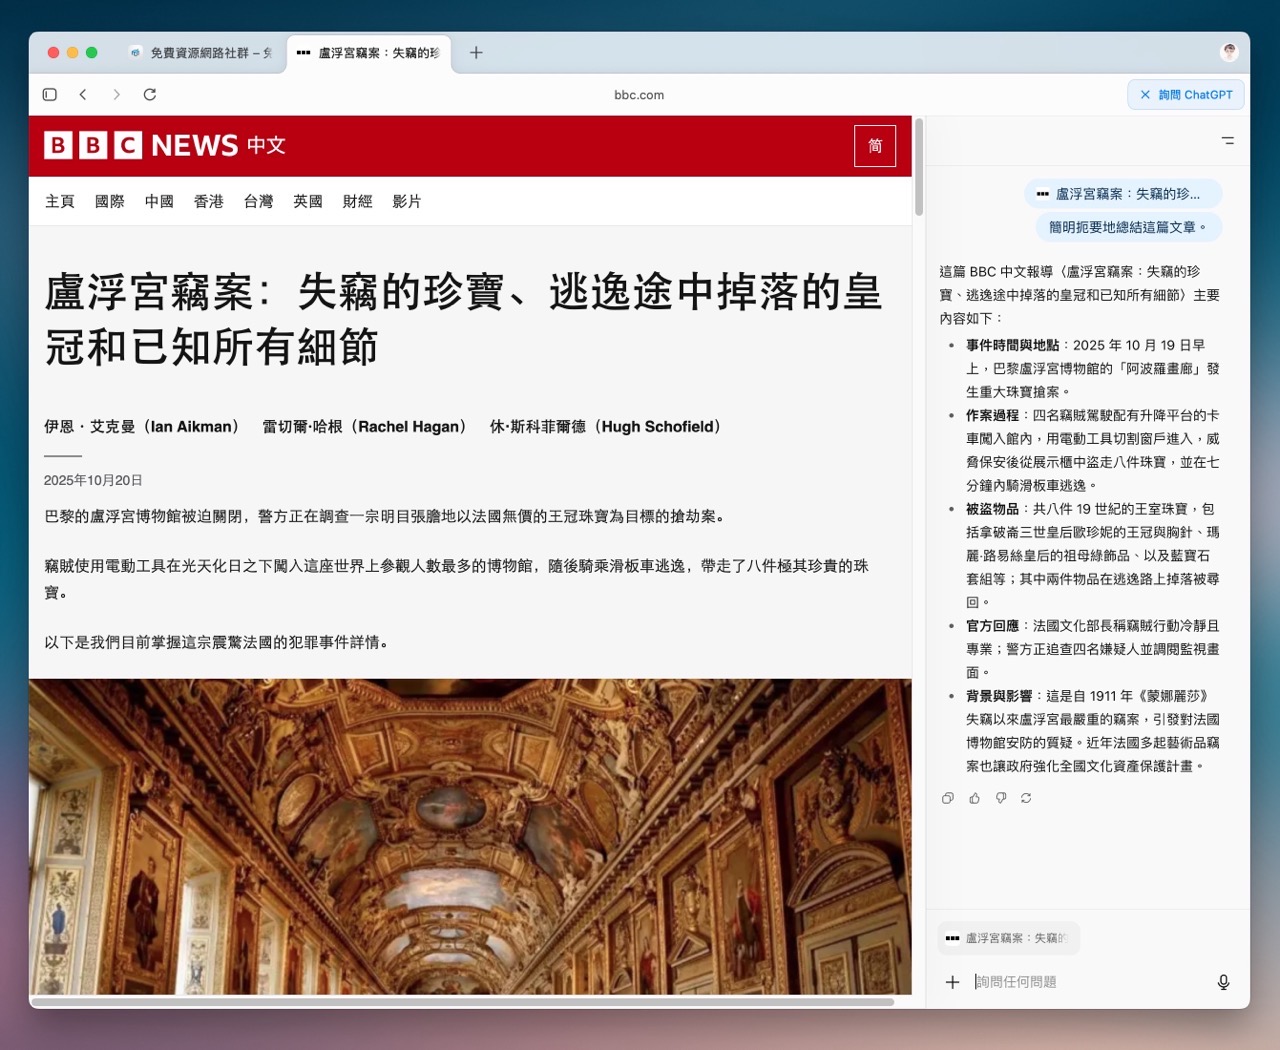Give thumbs up to the summary
Screen dimensions: 1280x1050
(x=974, y=798)
